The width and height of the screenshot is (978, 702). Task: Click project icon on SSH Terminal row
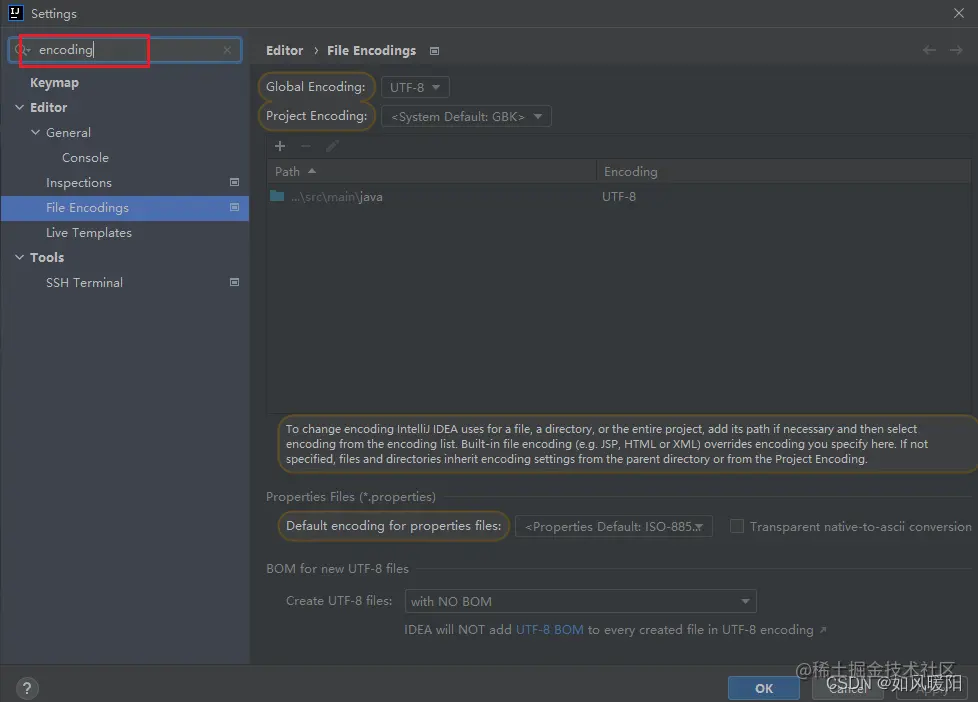point(235,282)
